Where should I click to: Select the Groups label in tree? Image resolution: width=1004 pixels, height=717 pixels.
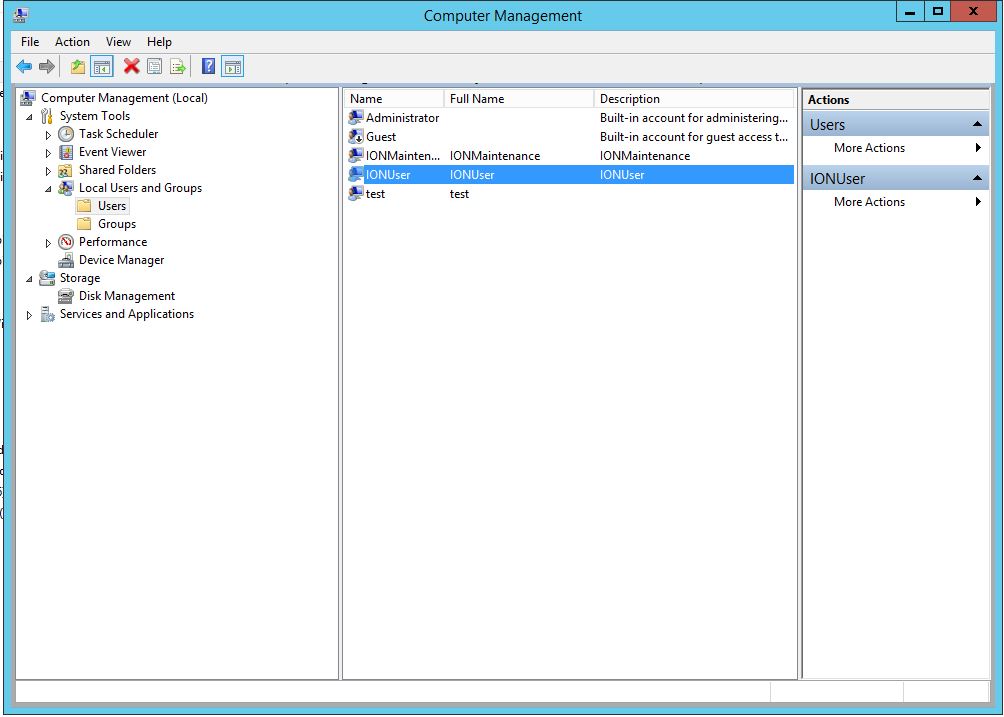[117, 224]
